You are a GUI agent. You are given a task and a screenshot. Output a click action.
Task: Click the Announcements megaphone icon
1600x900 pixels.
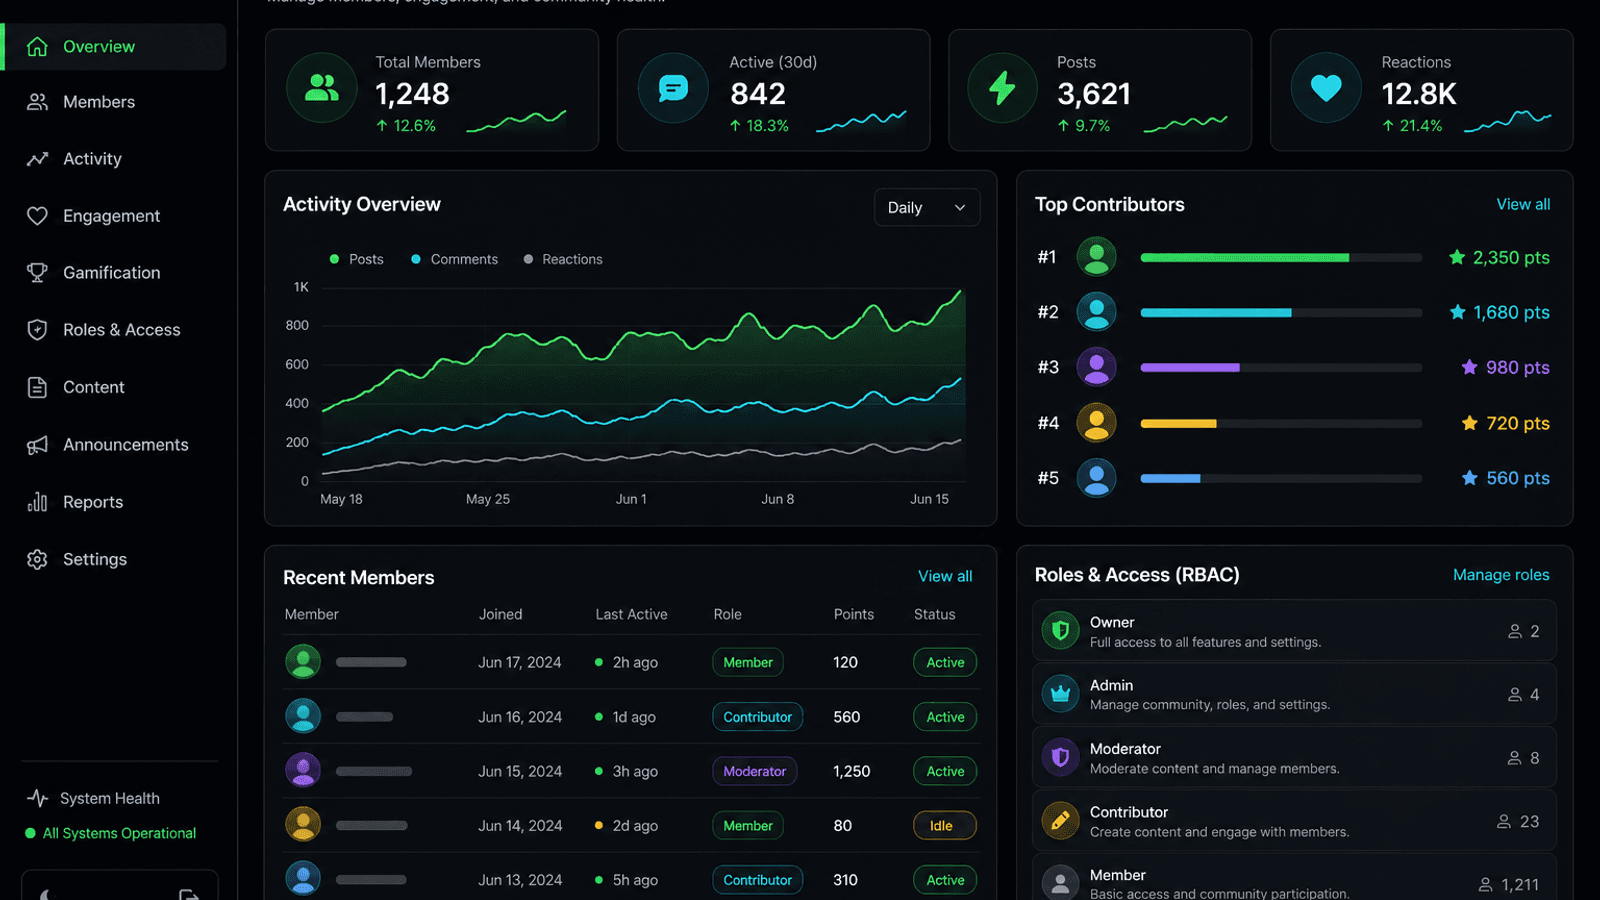[37, 445]
